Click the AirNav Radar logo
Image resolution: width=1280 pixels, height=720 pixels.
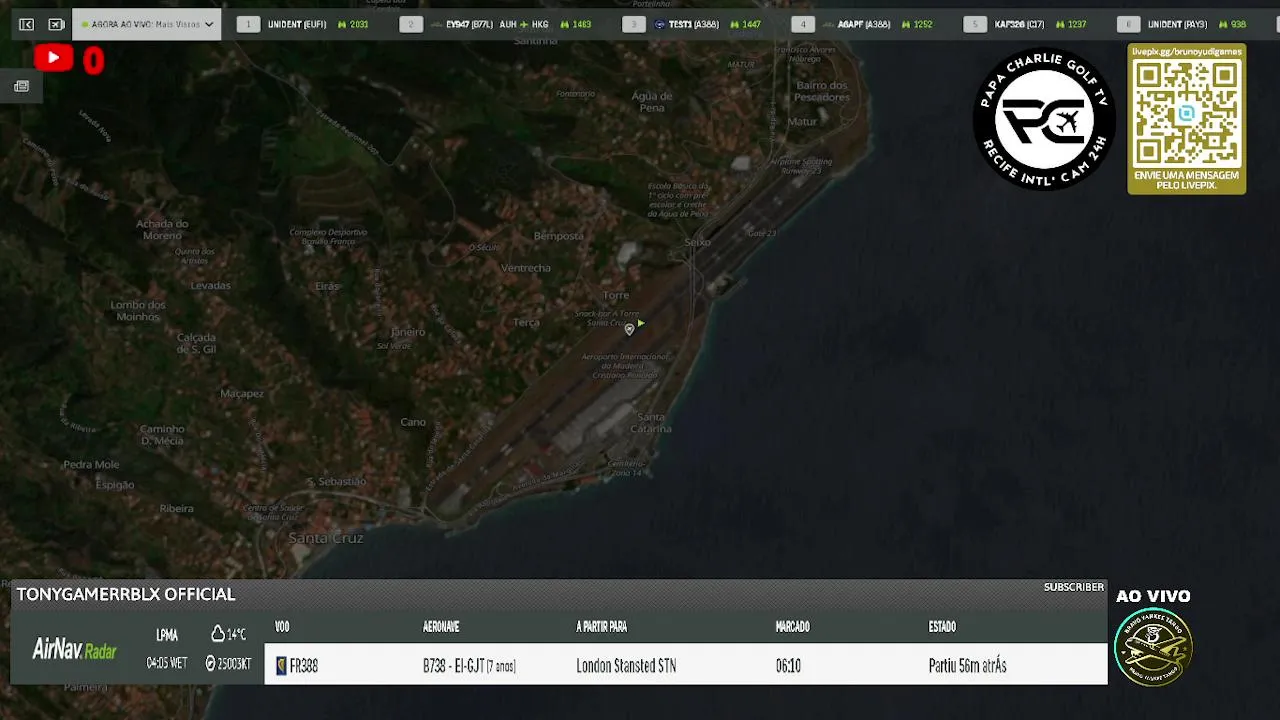point(74,650)
